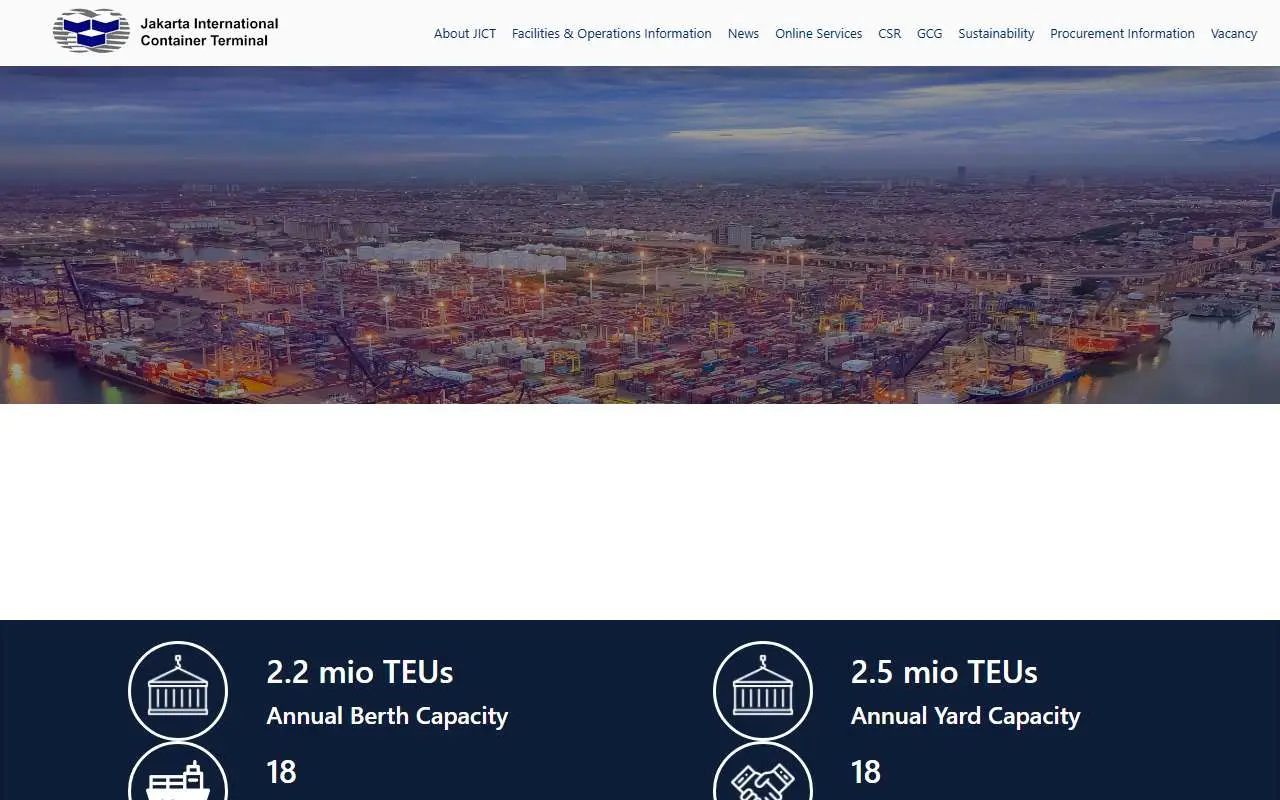Go to the News menu item
1280x800 pixels.
[743, 34]
